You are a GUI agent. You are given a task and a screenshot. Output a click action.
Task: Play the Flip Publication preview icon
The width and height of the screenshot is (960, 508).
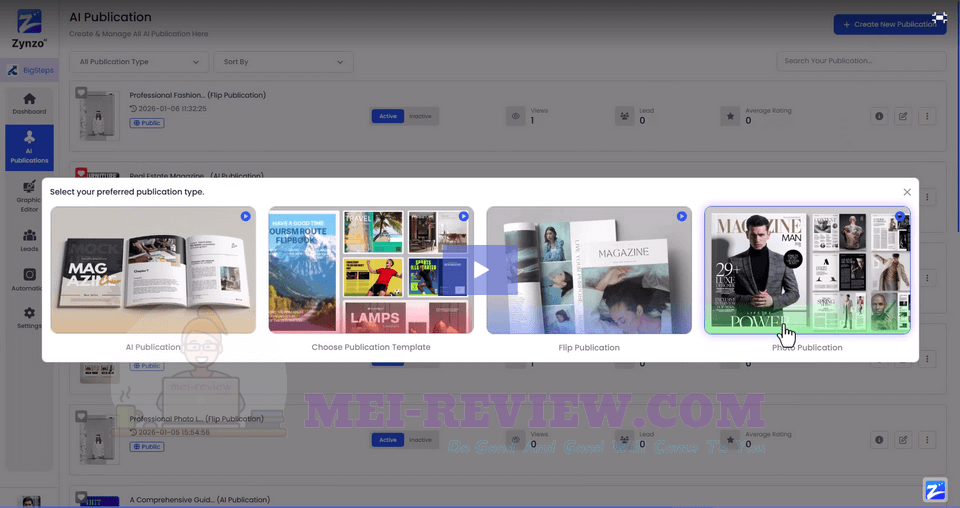pos(681,216)
